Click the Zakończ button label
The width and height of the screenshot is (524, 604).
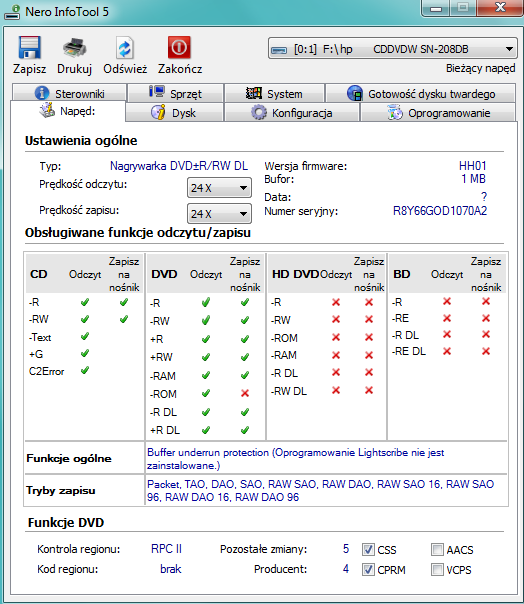coord(180,69)
